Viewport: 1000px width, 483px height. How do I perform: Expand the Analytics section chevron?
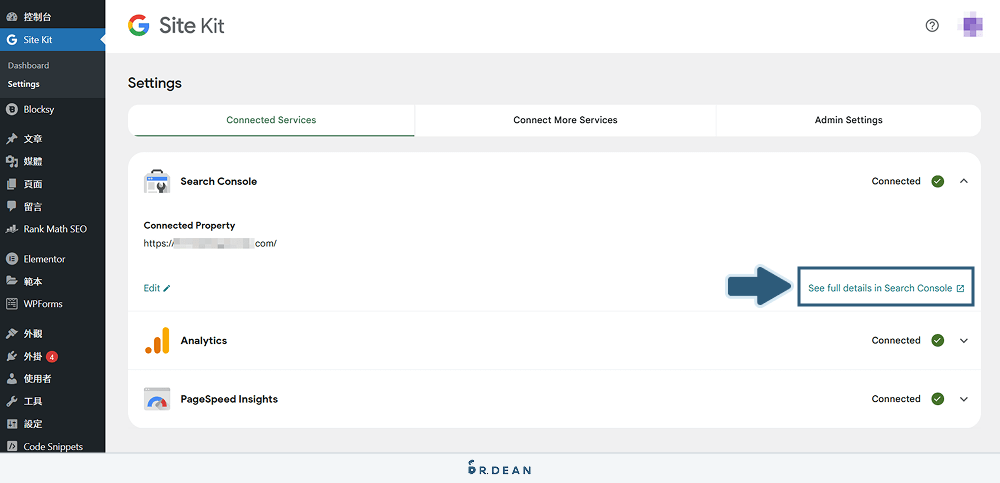click(964, 341)
